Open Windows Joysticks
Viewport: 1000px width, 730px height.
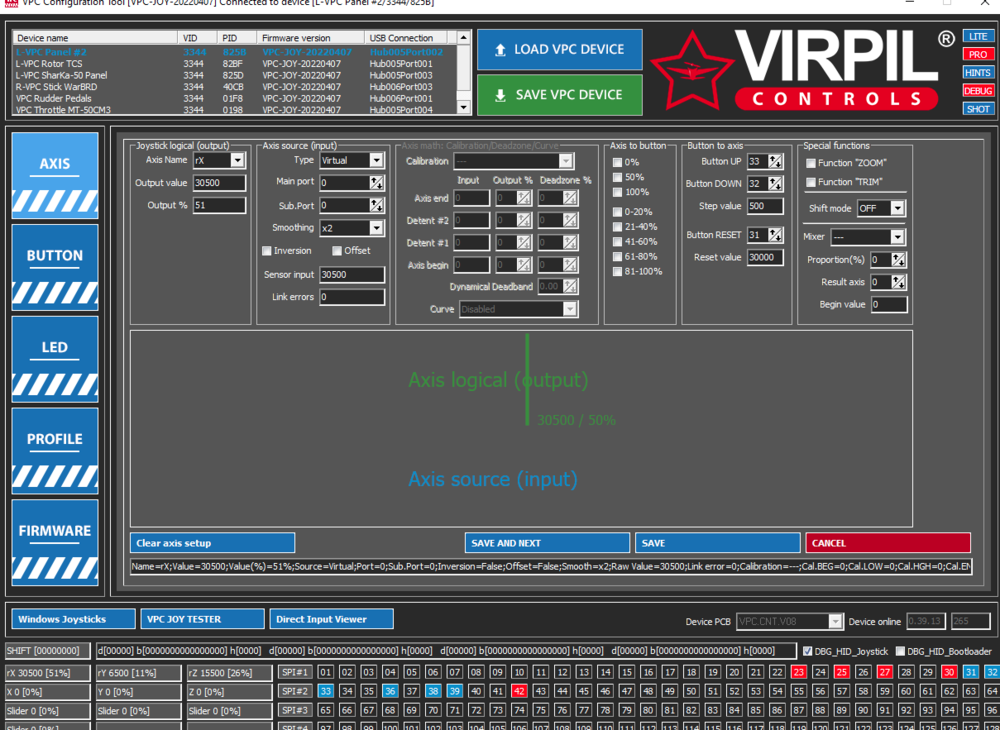(73, 619)
